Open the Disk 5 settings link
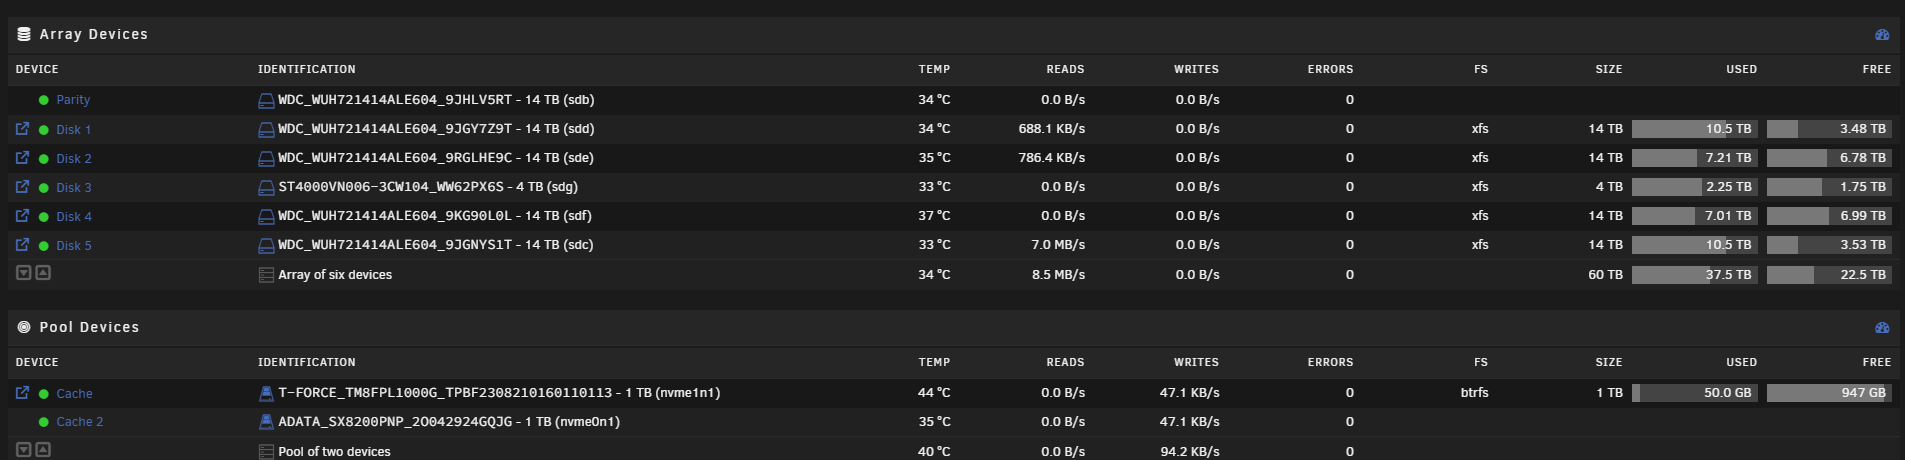 pos(74,245)
